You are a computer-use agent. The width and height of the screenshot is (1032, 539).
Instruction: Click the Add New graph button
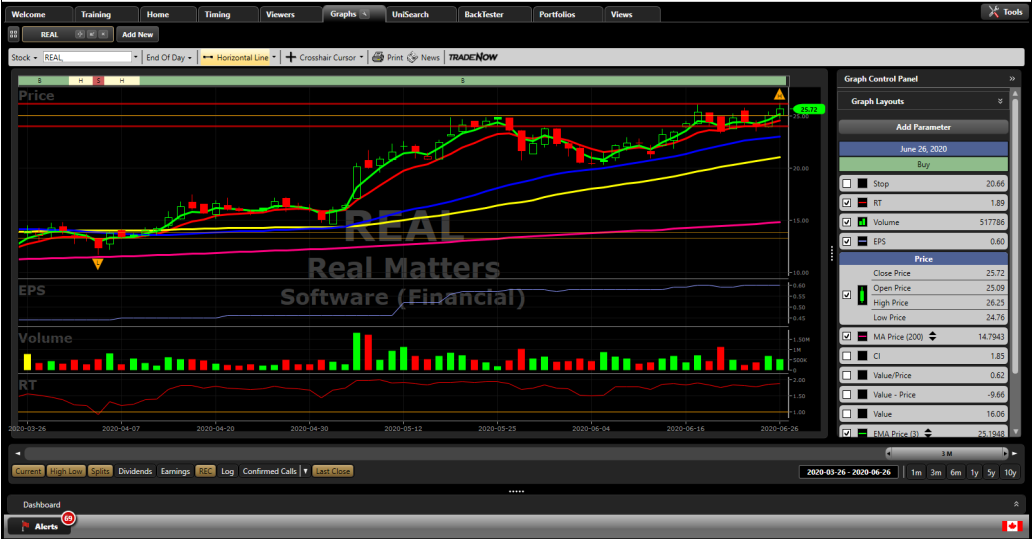point(138,34)
